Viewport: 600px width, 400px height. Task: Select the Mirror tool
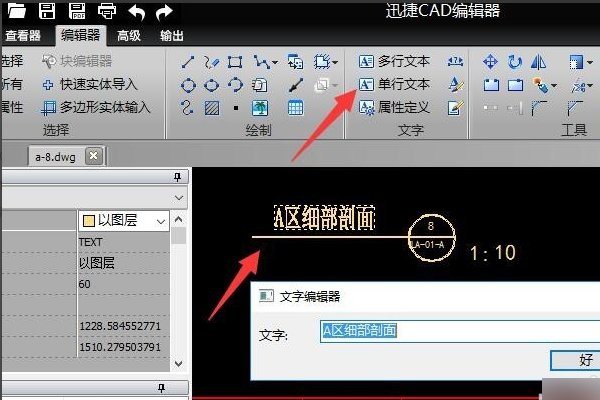(538, 62)
